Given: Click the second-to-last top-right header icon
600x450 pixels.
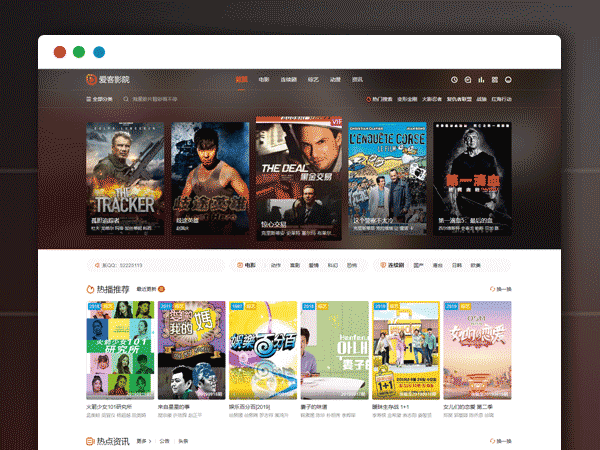Looking at the screenshot, I should click(494, 79).
